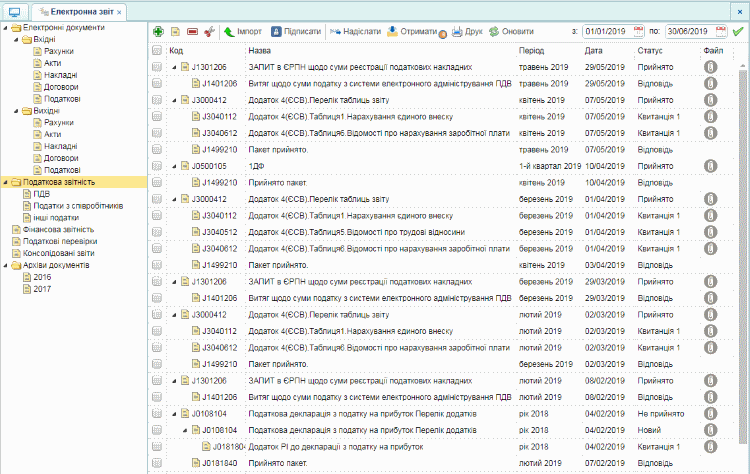Click the Імпорт toolbar button
Image resolution: width=750 pixels, height=474 pixels.
pos(243,32)
